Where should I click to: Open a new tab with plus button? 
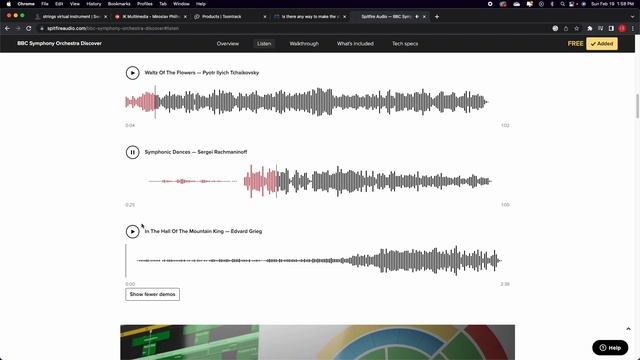(437, 17)
